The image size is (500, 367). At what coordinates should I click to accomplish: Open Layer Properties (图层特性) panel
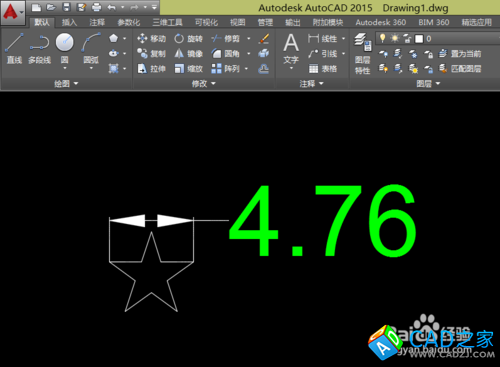tap(363, 53)
